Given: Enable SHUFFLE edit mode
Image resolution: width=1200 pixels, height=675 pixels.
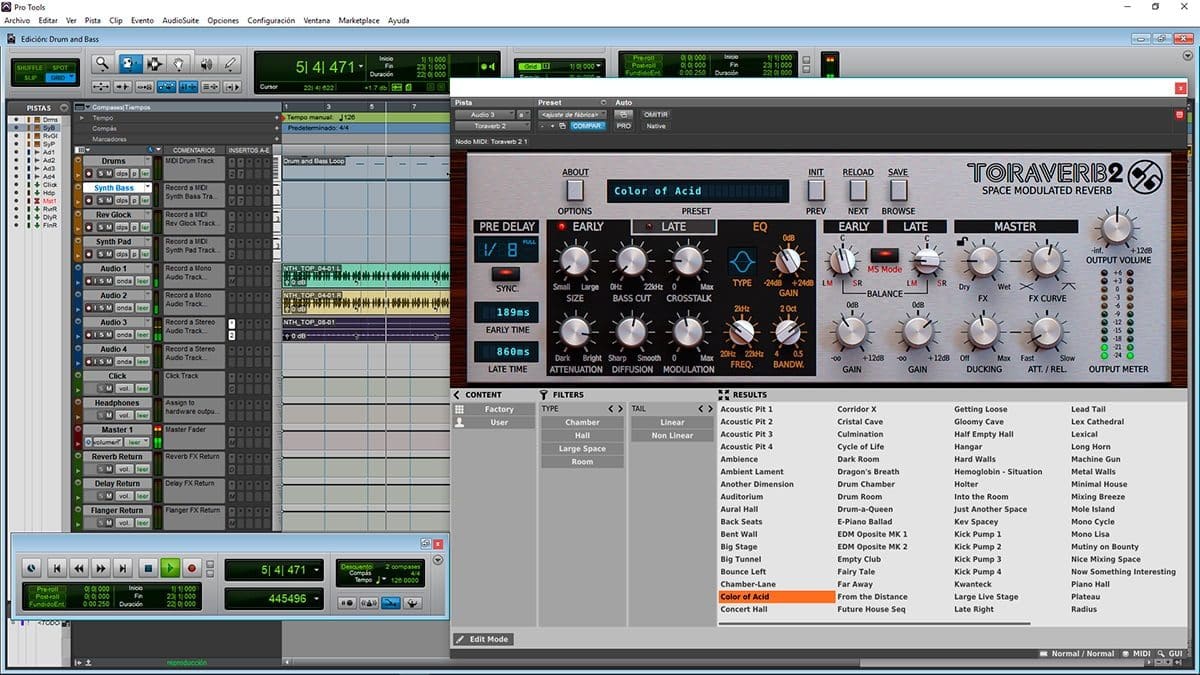Looking at the screenshot, I should coord(29,66).
